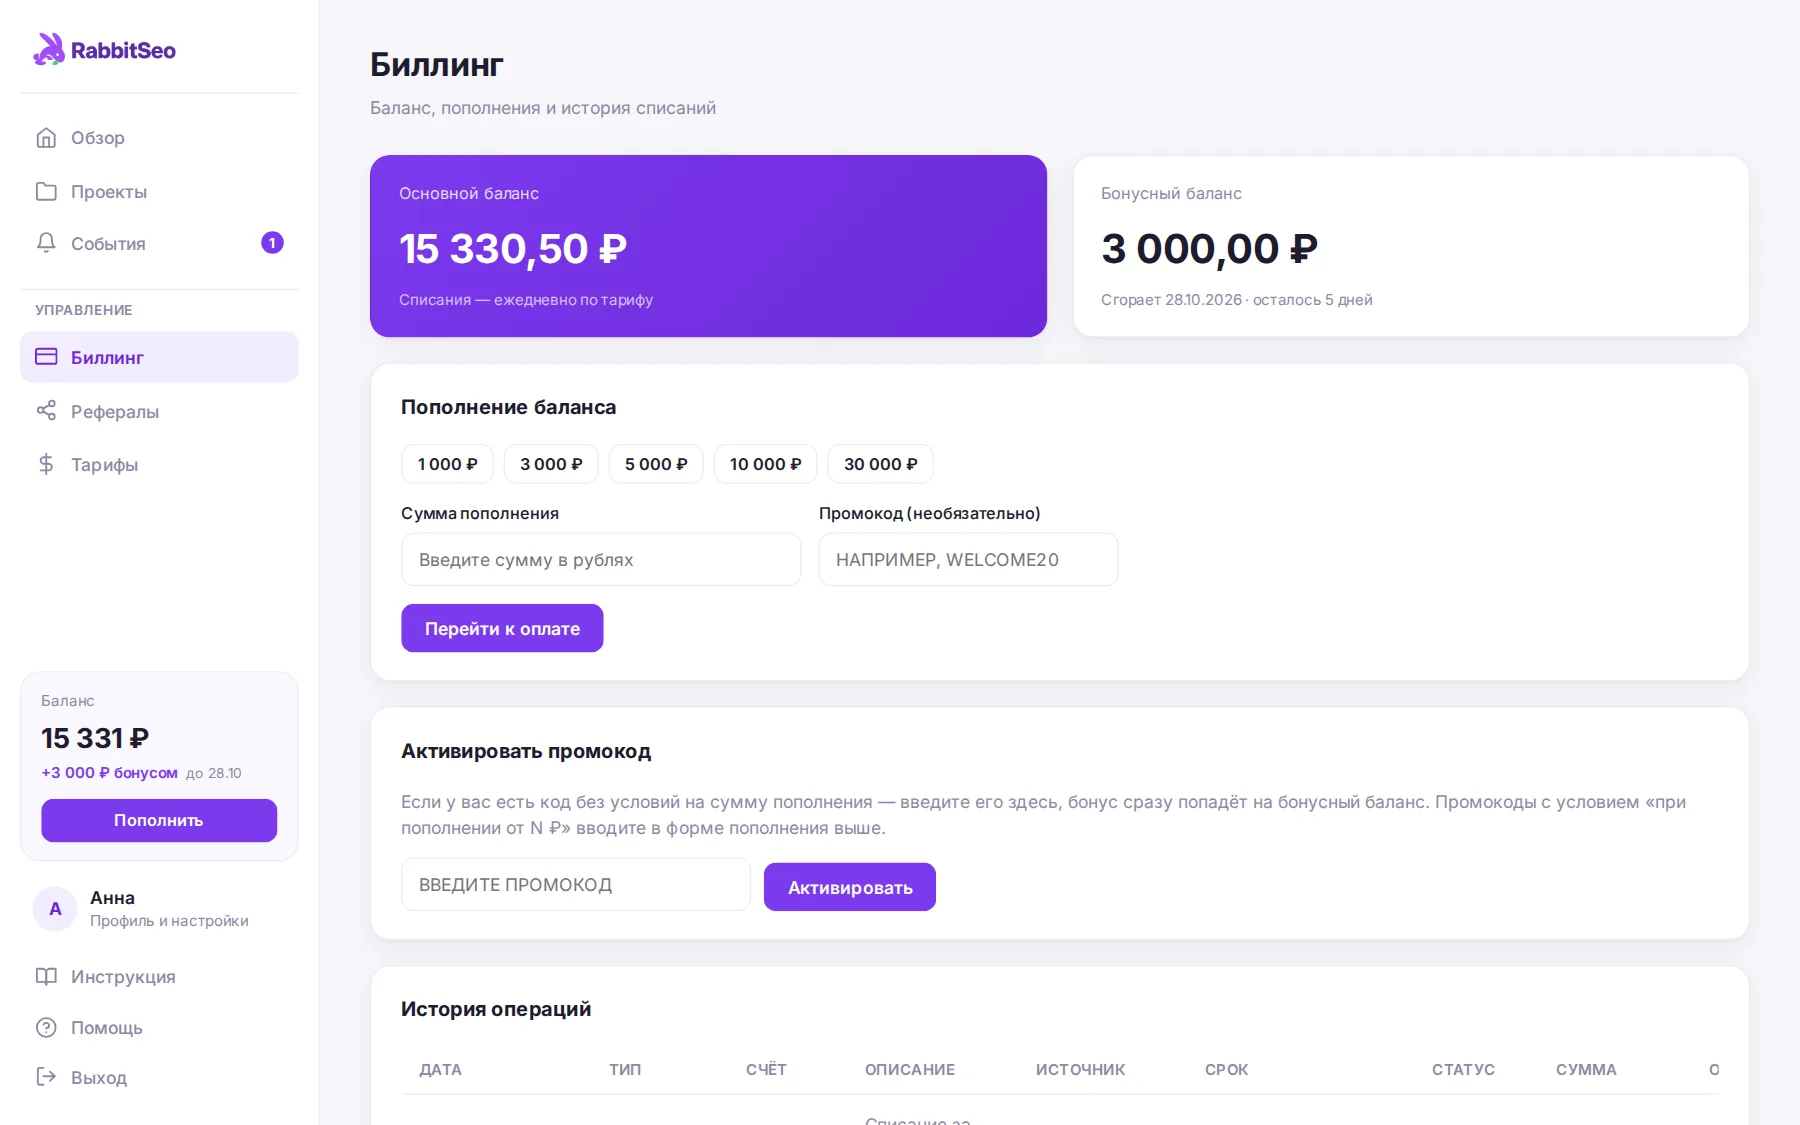The width and height of the screenshot is (1800, 1125).
Task: Click the book icon for Инструкция
Action: [46, 976]
